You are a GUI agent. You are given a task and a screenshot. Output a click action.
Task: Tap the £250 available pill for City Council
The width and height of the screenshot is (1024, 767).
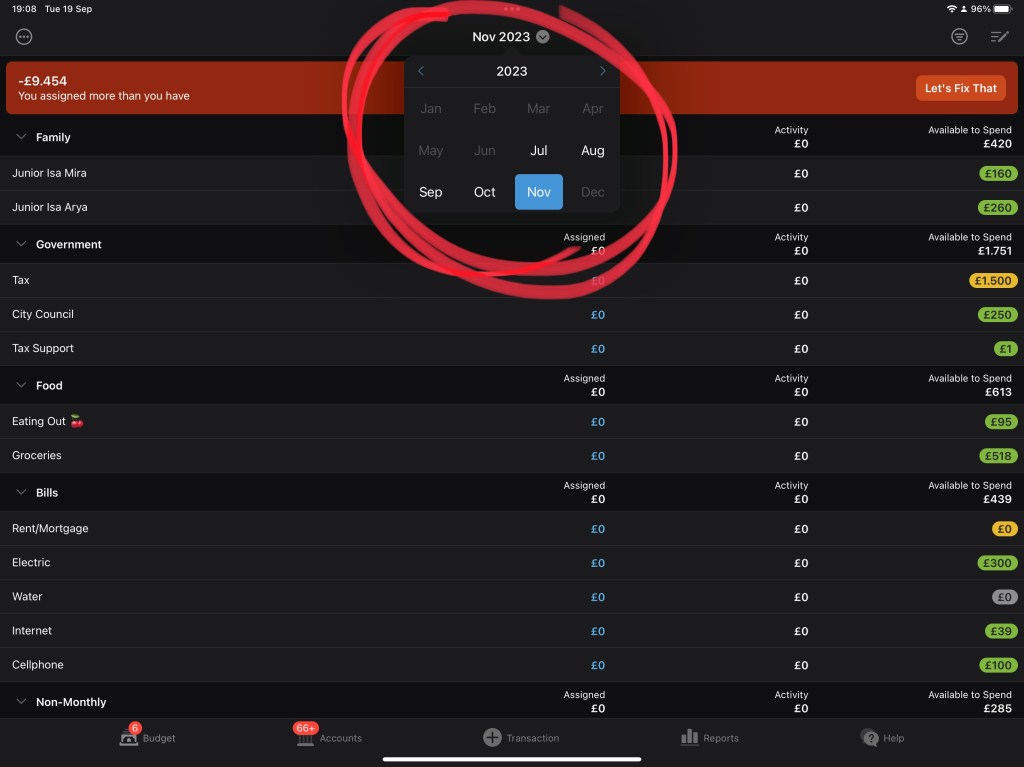click(997, 314)
